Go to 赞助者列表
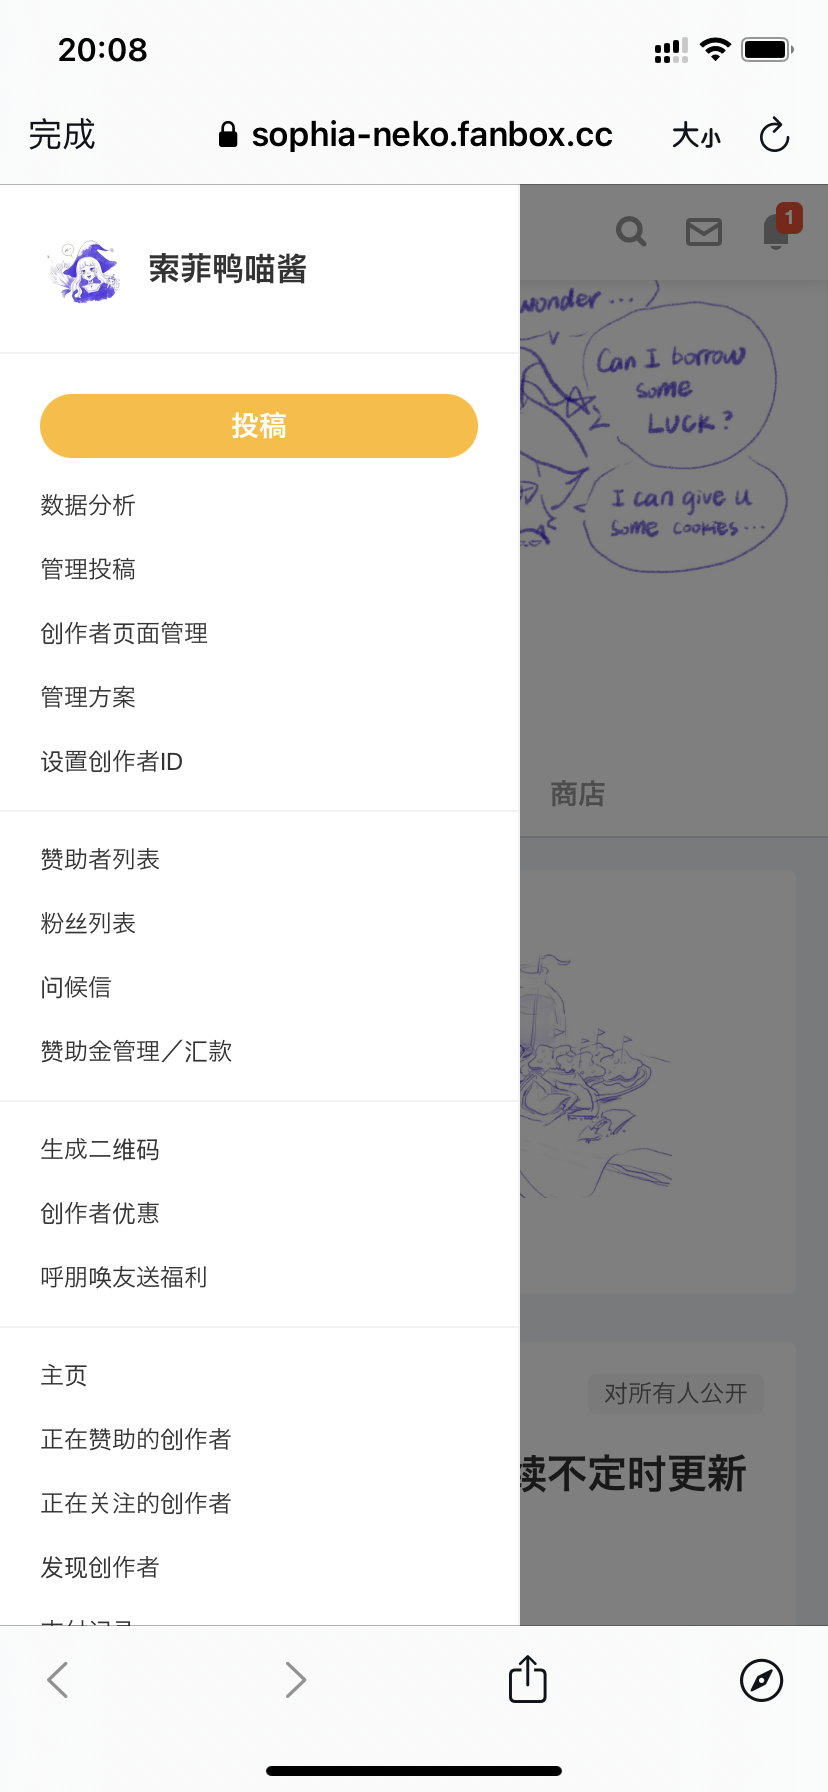 pos(100,859)
